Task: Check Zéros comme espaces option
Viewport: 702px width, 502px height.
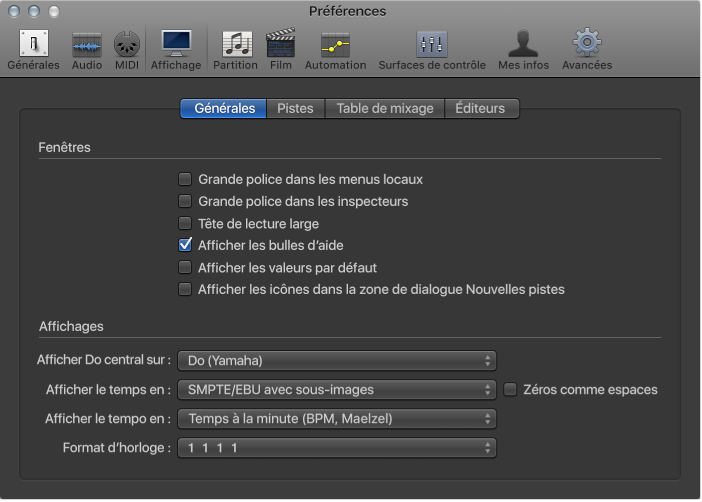Action: click(510, 390)
